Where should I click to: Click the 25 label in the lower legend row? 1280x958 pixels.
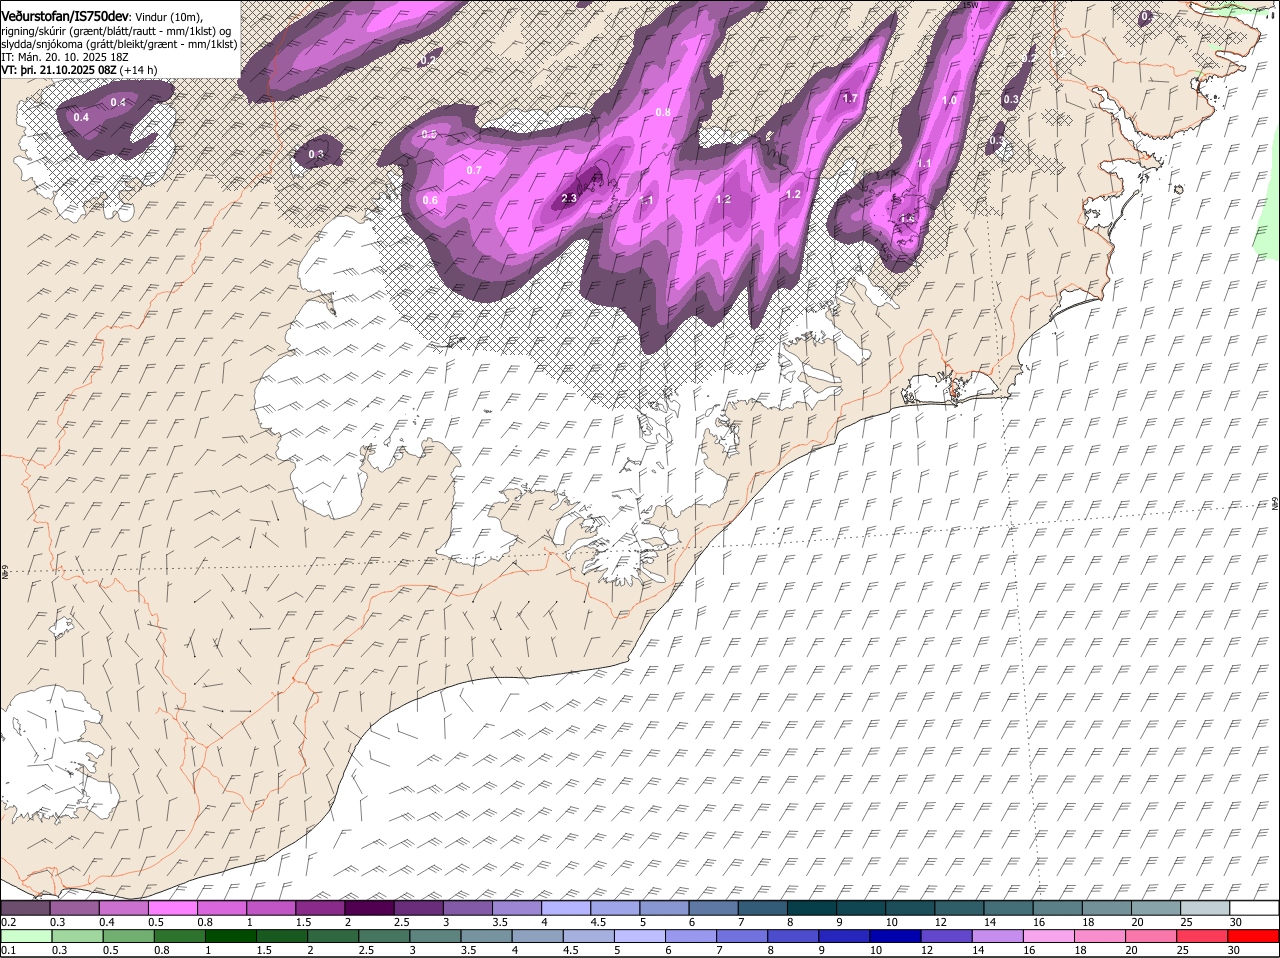(1181, 951)
